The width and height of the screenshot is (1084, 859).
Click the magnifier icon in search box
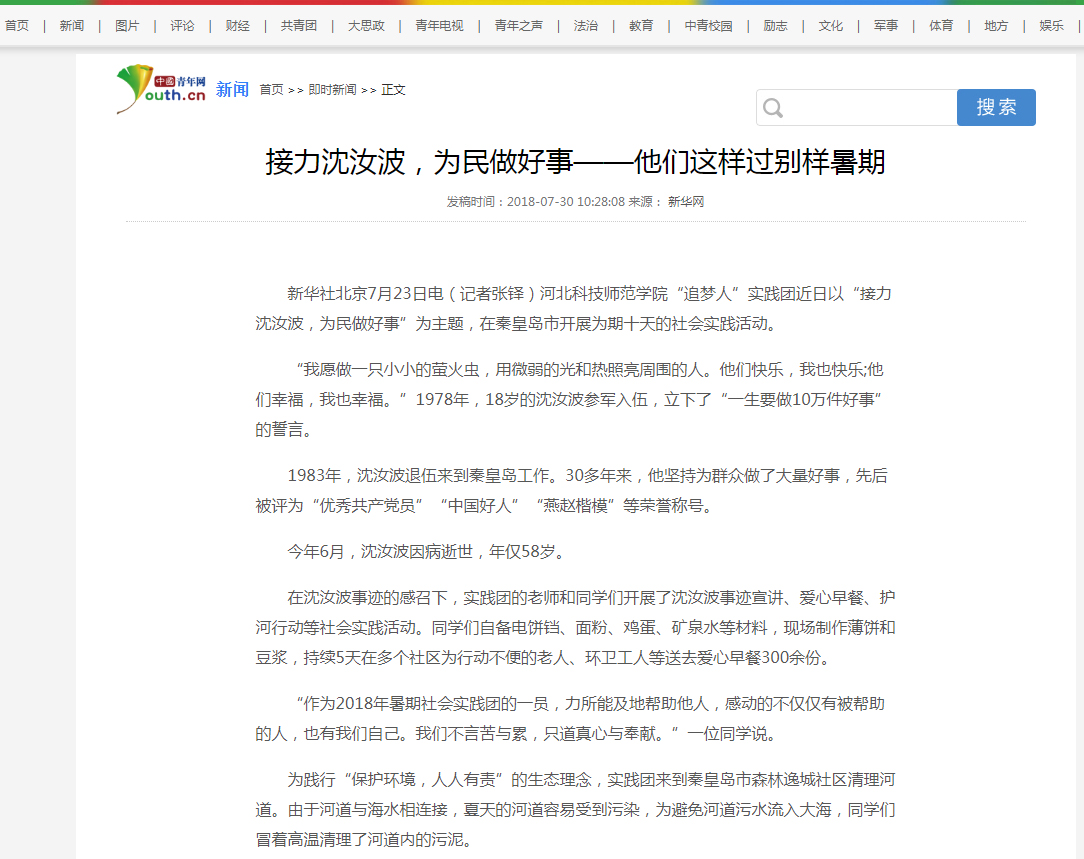coord(773,108)
